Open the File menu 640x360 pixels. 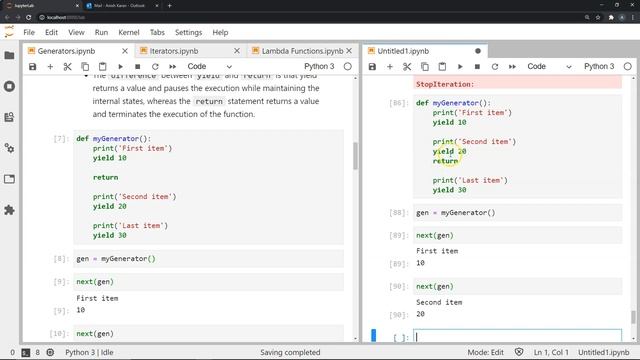(x=29, y=32)
